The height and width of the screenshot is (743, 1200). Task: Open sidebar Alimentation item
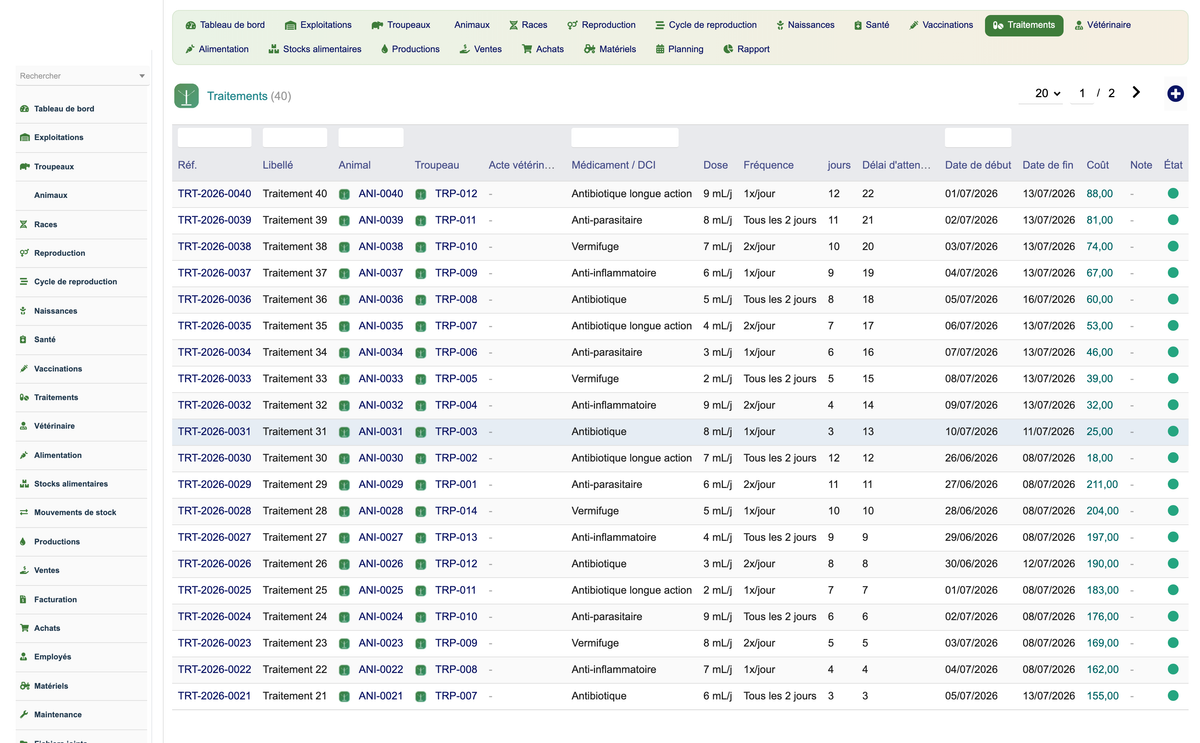click(58, 455)
